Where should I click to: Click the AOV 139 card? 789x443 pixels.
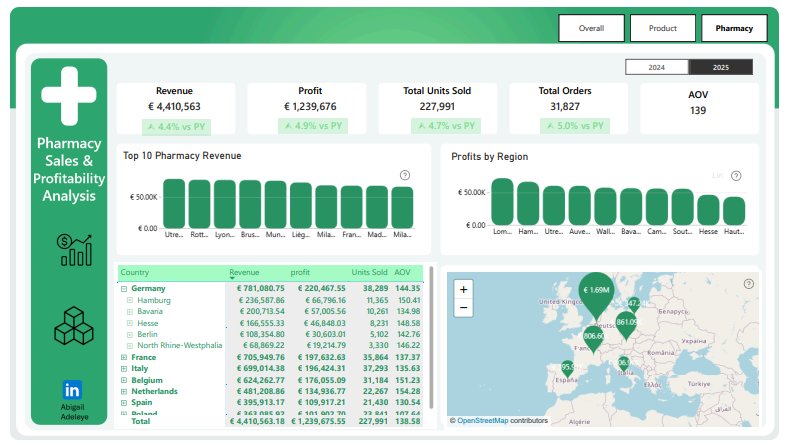click(x=699, y=109)
